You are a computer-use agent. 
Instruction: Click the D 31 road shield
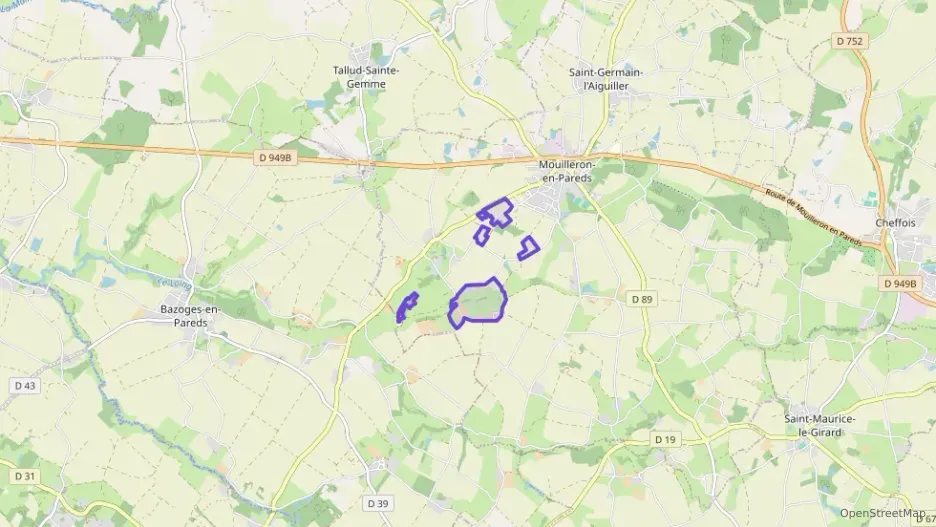coord(25,476)
